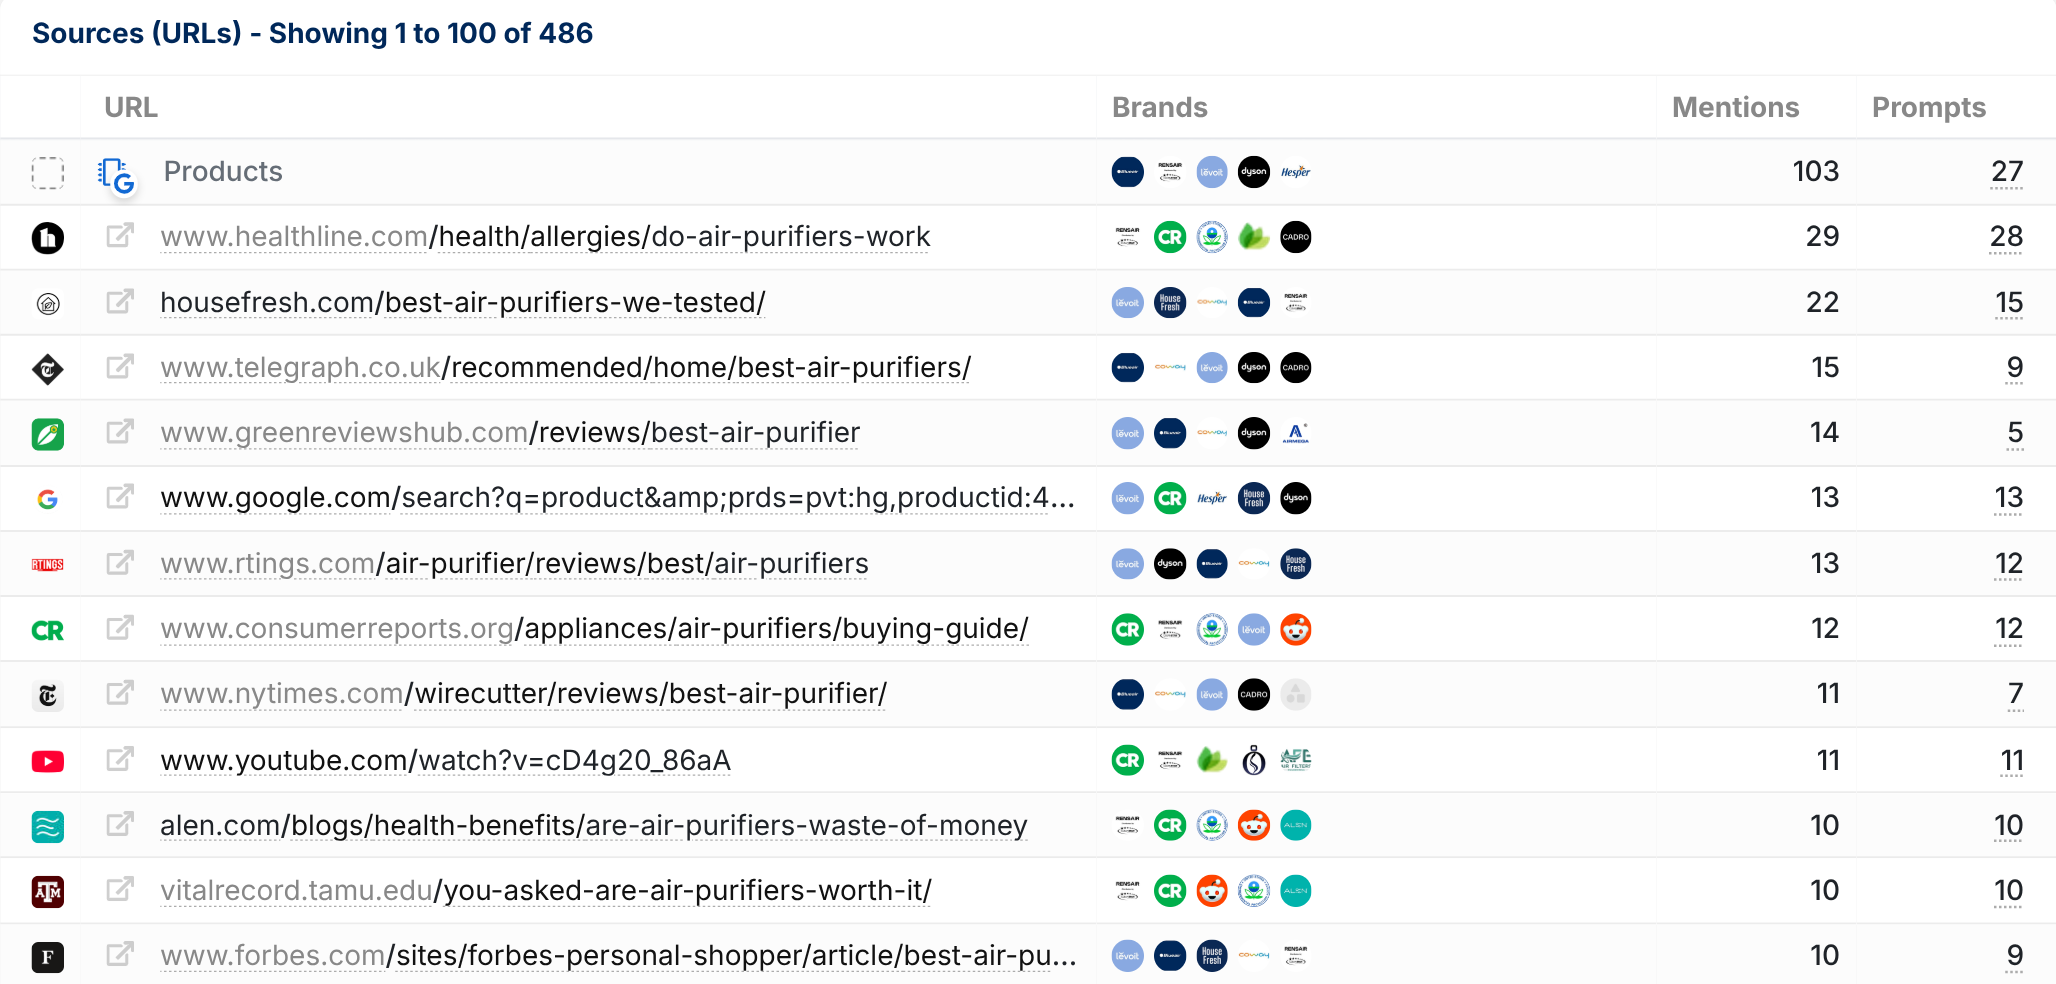Click mentions value 22 in housefresh row

click(1822, 303)
